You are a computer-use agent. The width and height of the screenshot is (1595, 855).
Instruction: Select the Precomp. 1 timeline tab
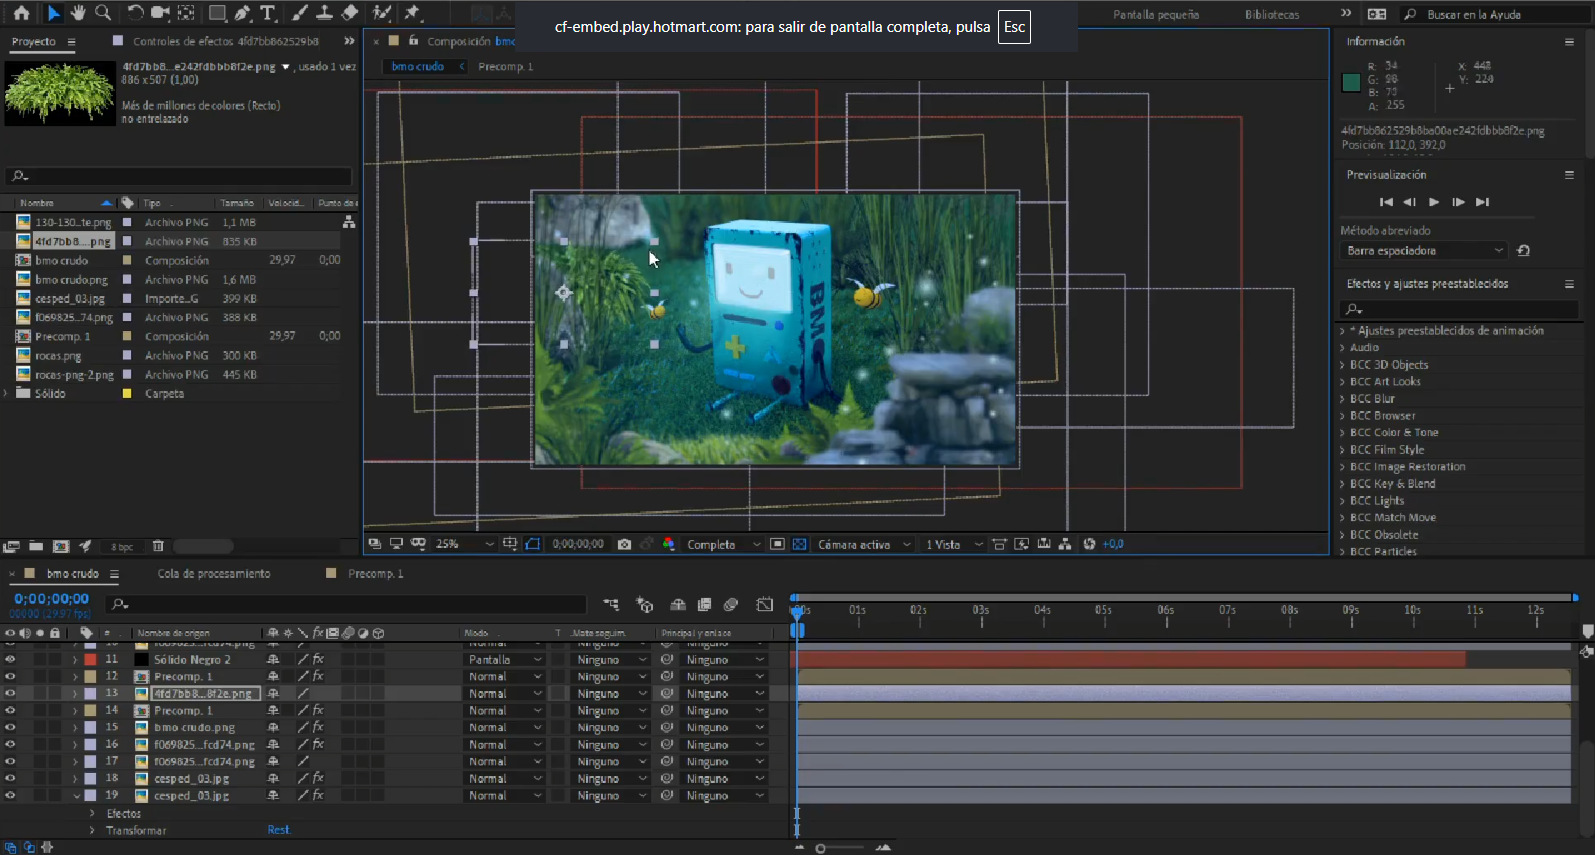375,574
